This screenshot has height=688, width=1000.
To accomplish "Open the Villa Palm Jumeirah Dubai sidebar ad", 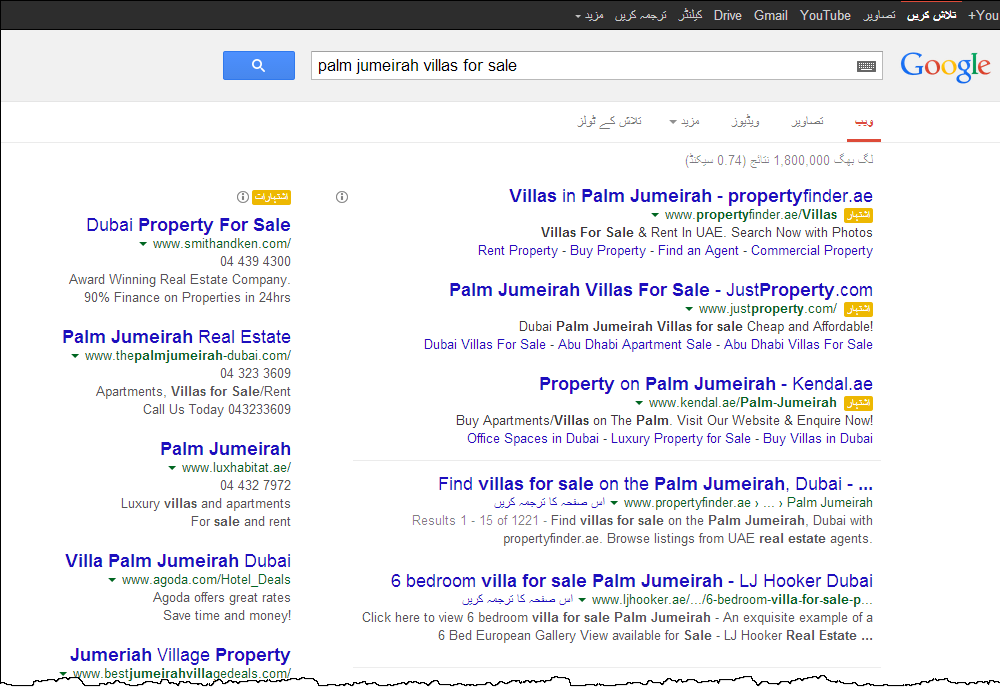I will coord(178,561).
